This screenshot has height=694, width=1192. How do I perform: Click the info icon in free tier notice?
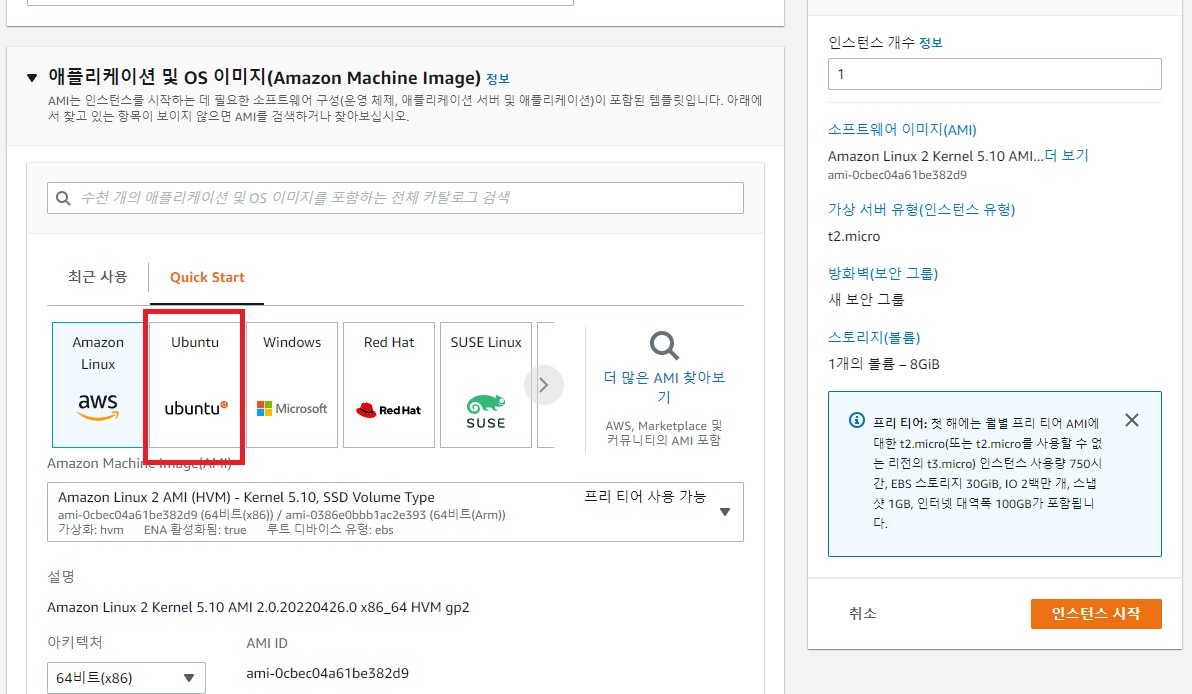click(x=857, y=420)
